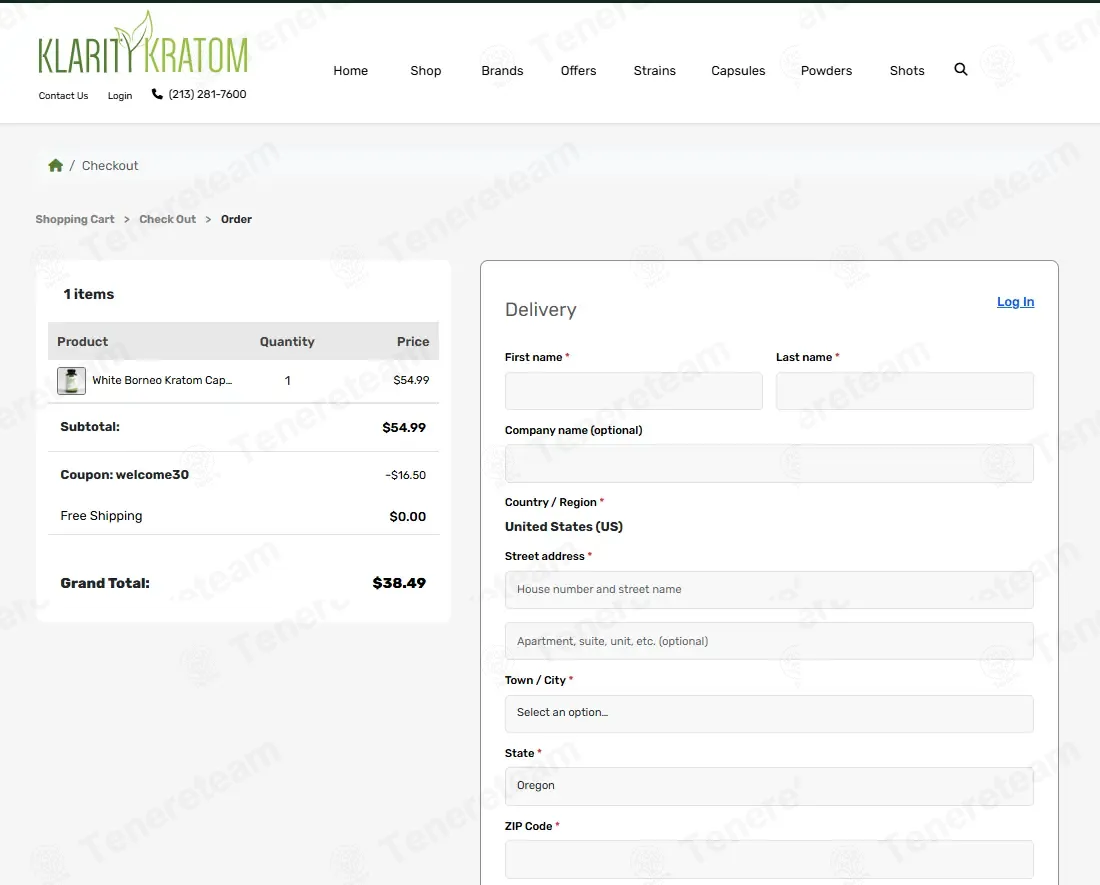Screen dimensions: 1100x885
Task: Select the Order step label
Action: point(236,219)
